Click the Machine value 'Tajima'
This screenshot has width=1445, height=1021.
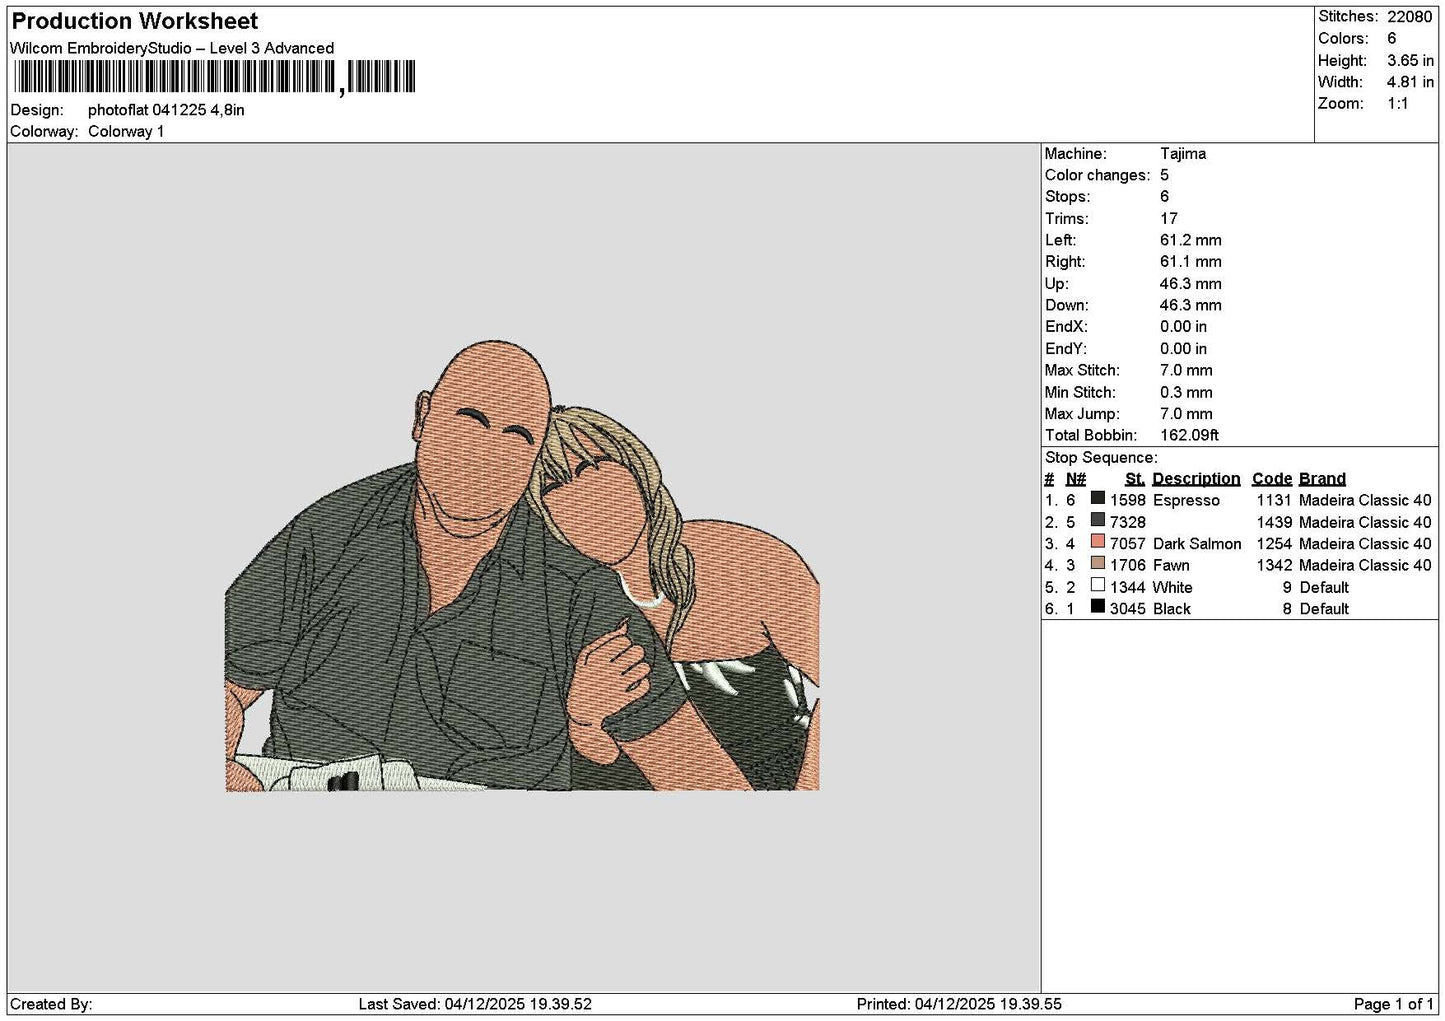(1183, 154)
